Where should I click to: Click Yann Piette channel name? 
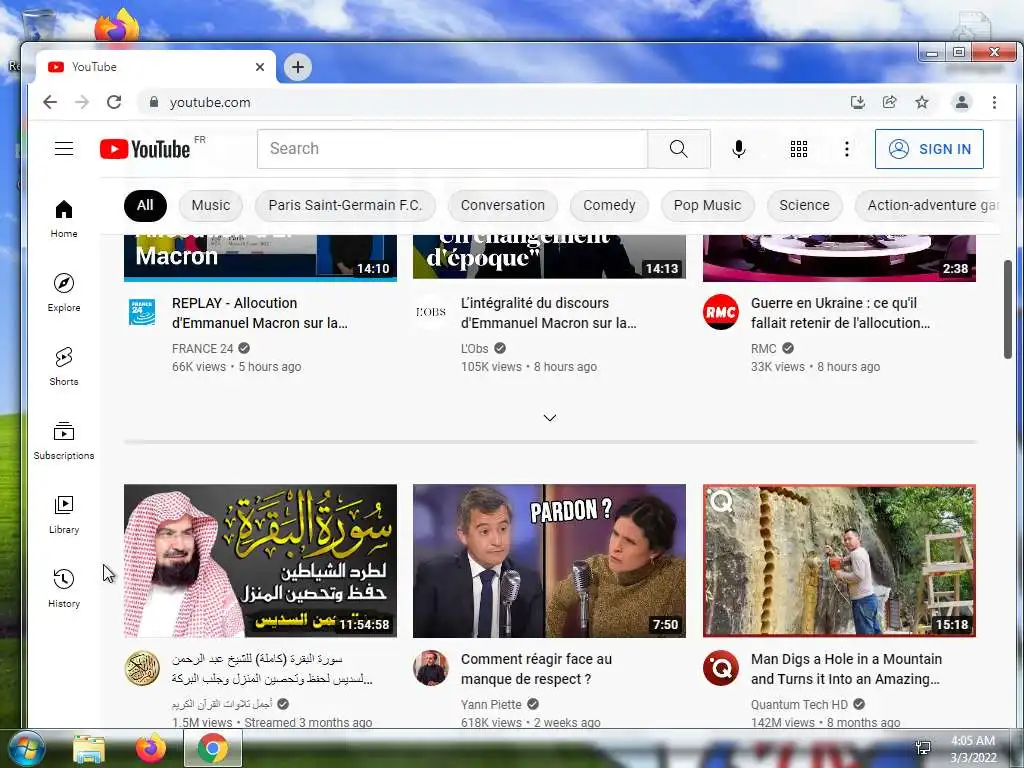click(x=491, y=705)
